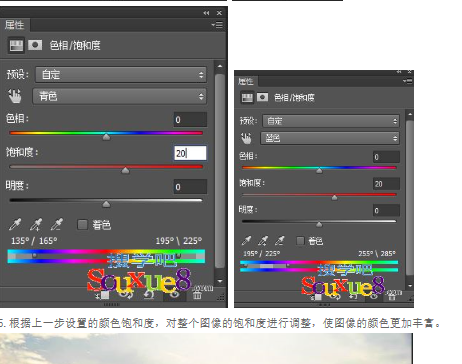This screenshot has height=364, width=462.
Task: Pick the add-to-sample eyedropper in right panel
Action: [x=263, y=240]
